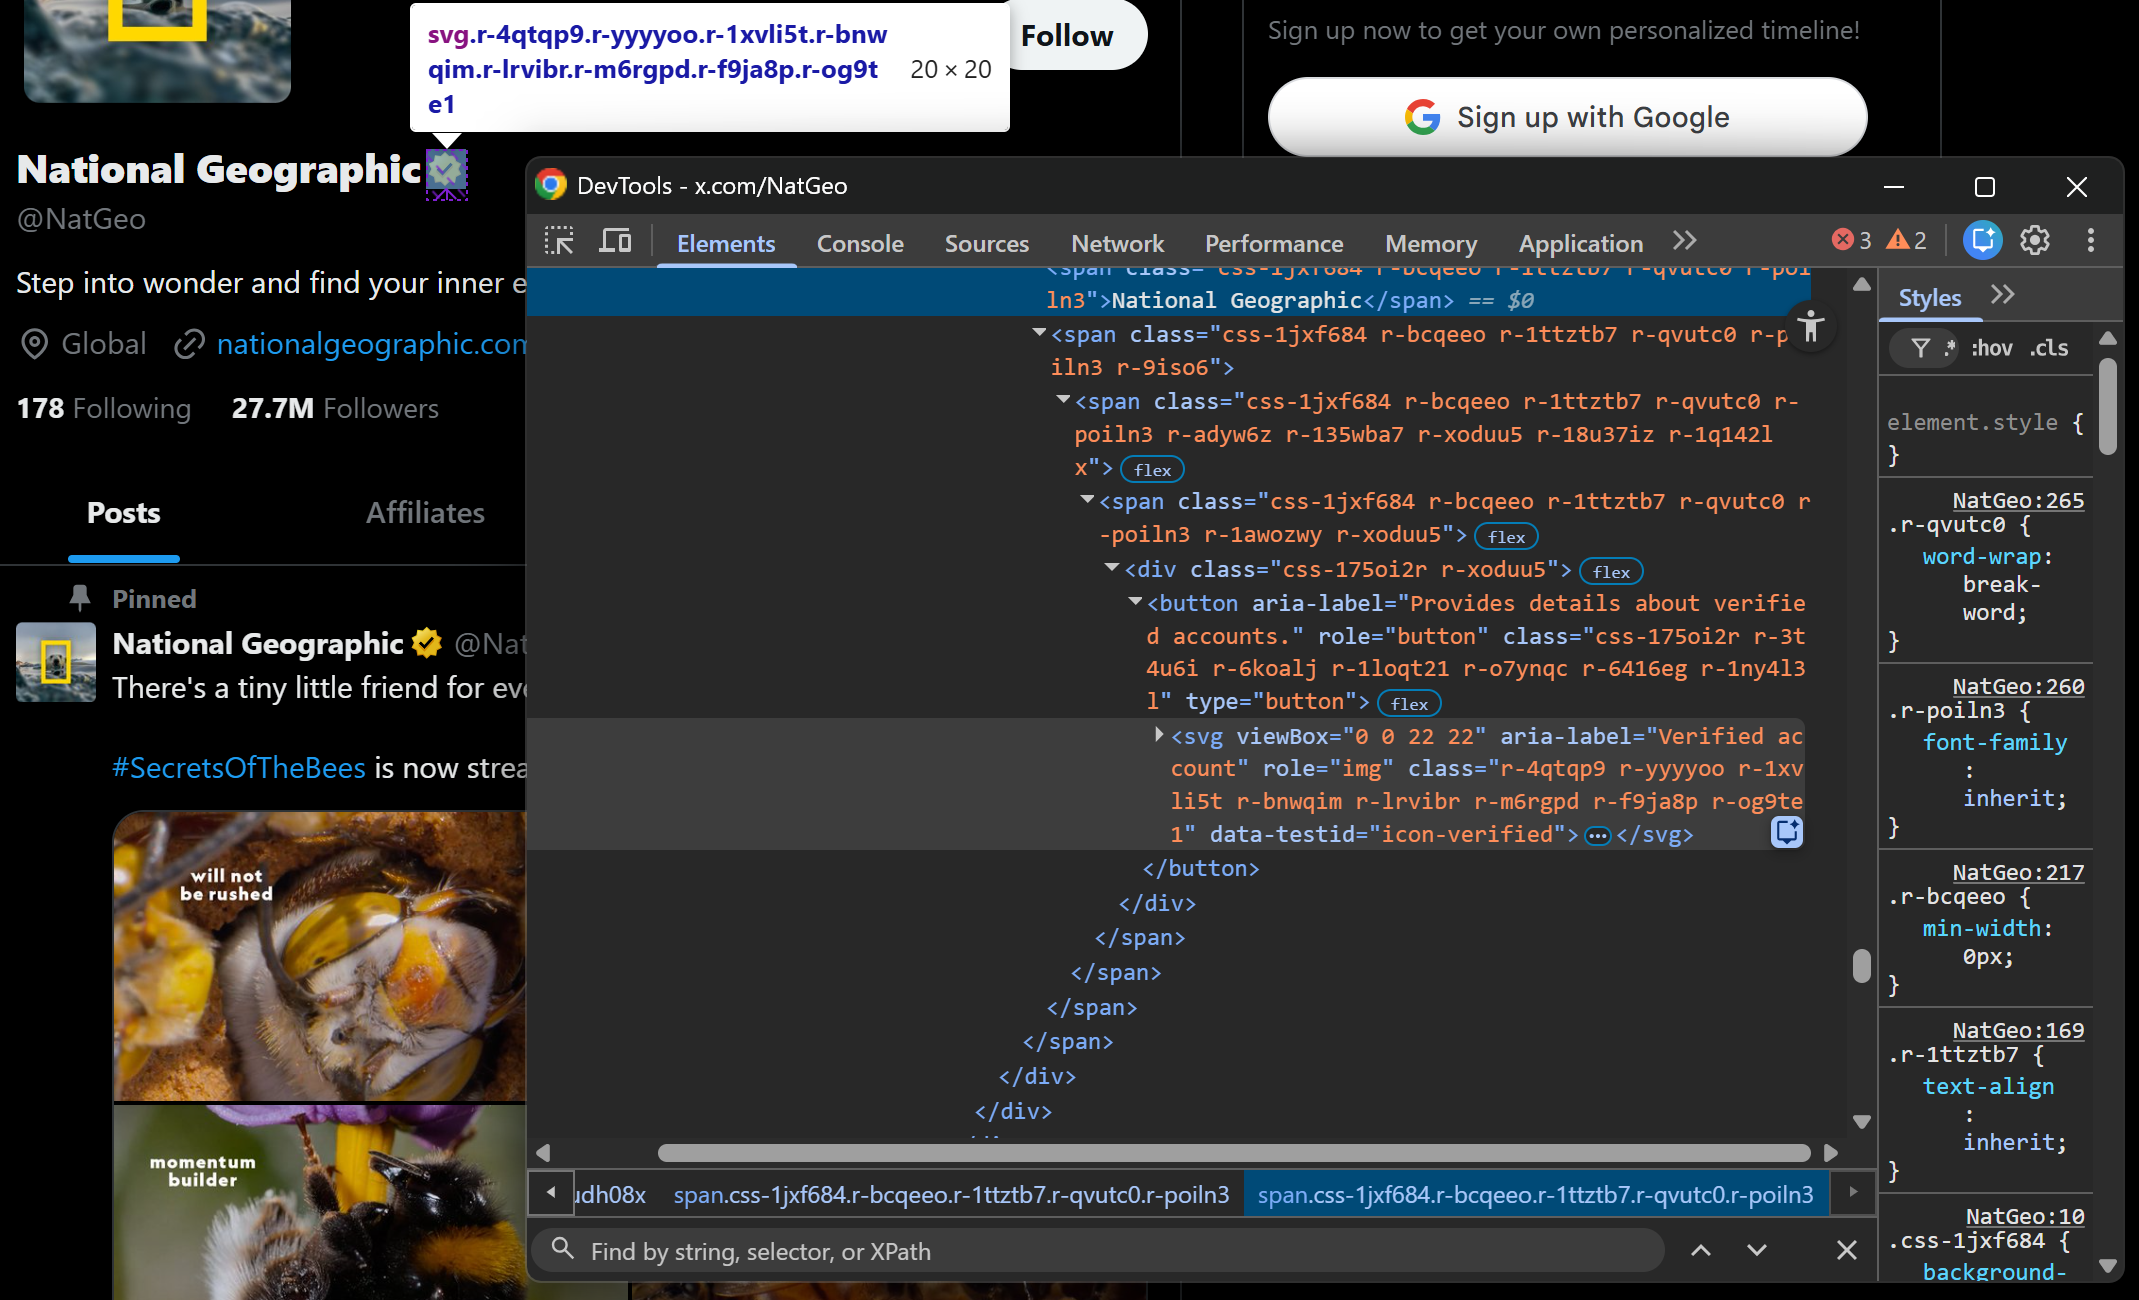Select breadcrumb span.css-1jxf684 highlighted item
2139x1300 pixels.
click(x=1535, y=1195)
